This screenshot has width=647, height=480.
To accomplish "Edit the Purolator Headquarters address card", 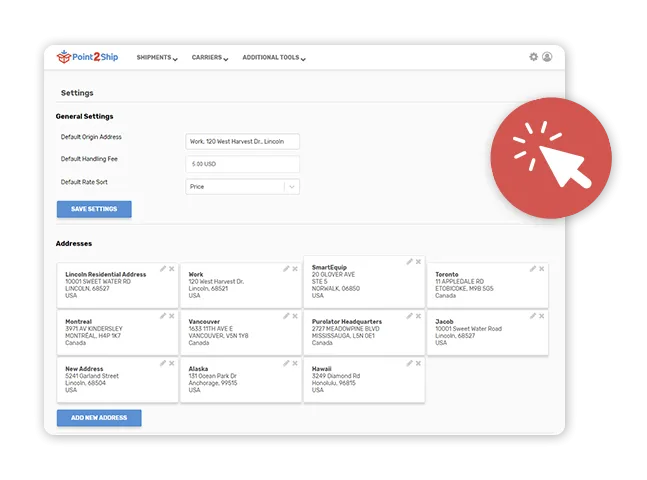I will click(x=409, y=316).
